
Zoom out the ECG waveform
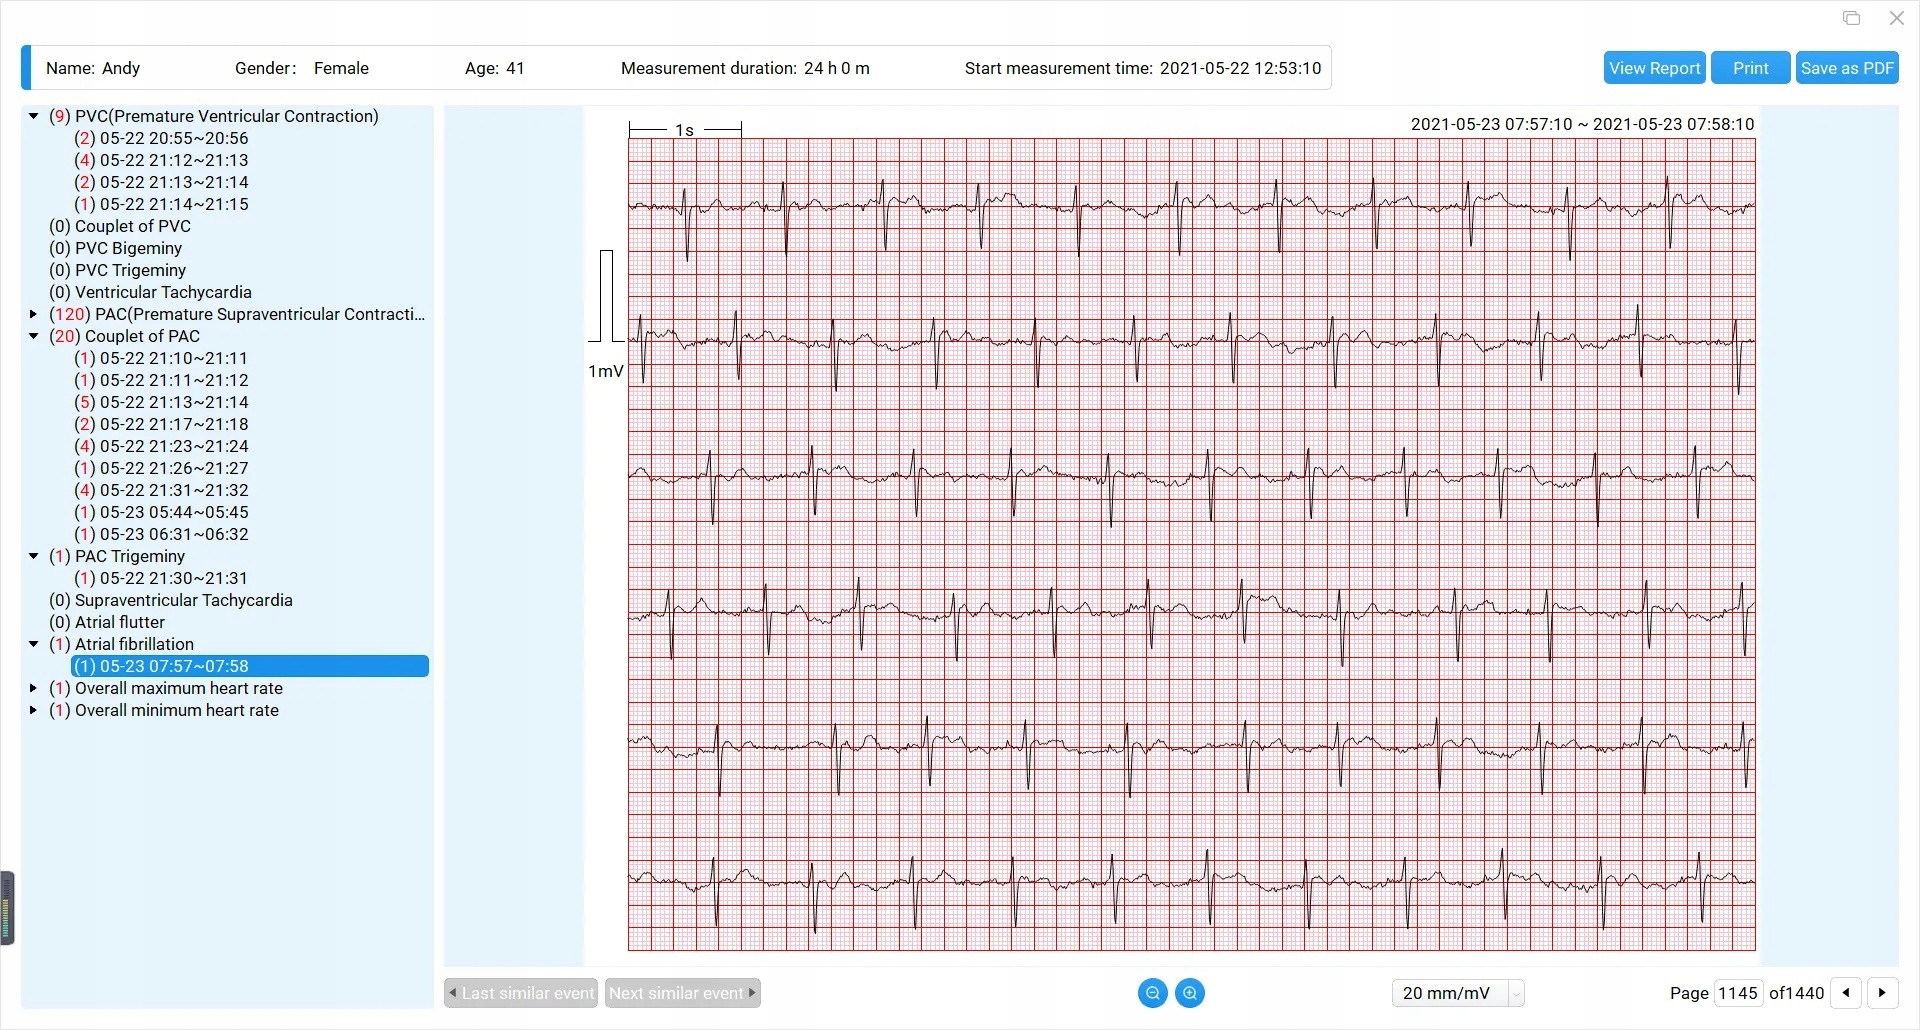pyautogui.click(x=1152, y=993)
